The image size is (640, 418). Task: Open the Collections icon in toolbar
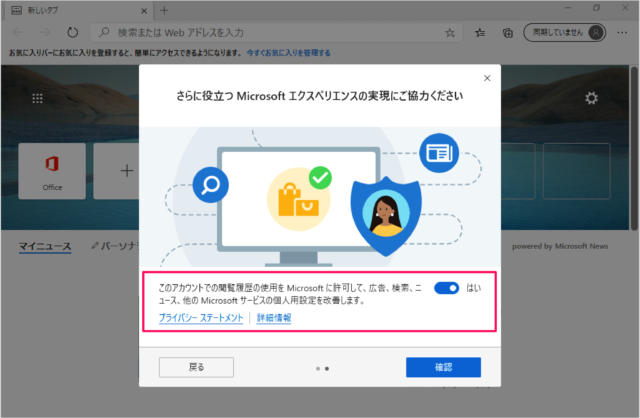click(507, 33)
